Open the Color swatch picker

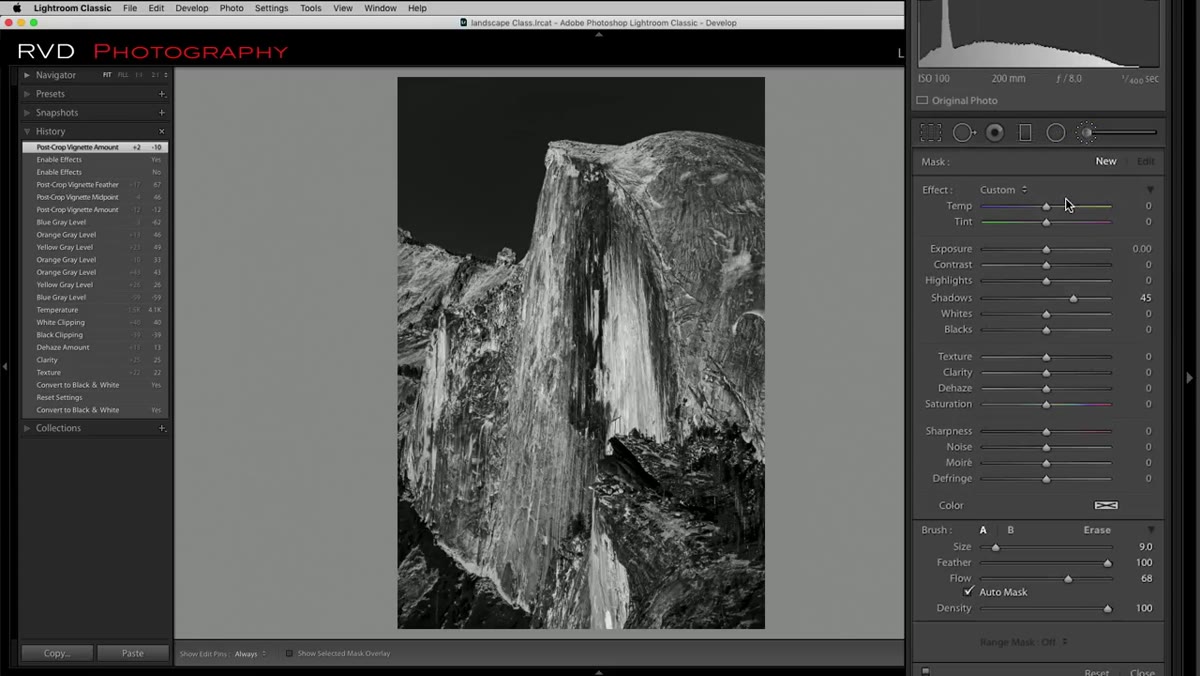pyautogui.click(x=1106, y=505)
